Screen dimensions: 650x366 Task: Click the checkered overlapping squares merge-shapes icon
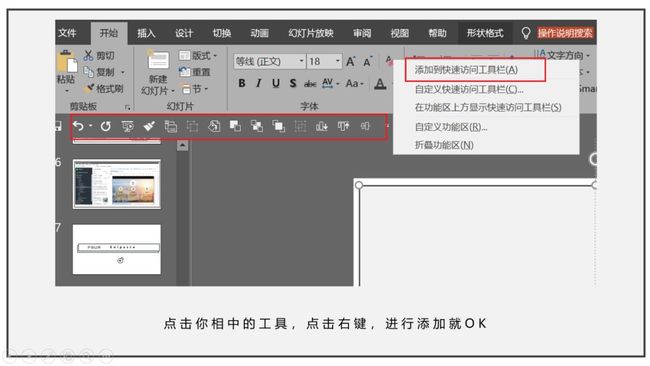[x=257, y=126]
